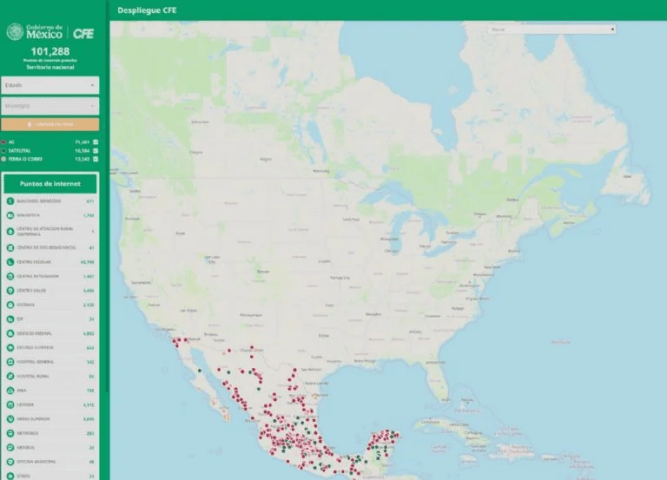667x480 pixels.
Task: Select the Oficina Municipal icon
Action: point(10,462)
